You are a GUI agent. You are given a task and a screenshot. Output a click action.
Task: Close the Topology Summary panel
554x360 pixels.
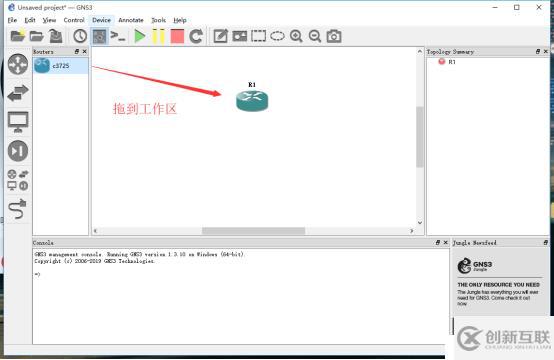point(546,52)
